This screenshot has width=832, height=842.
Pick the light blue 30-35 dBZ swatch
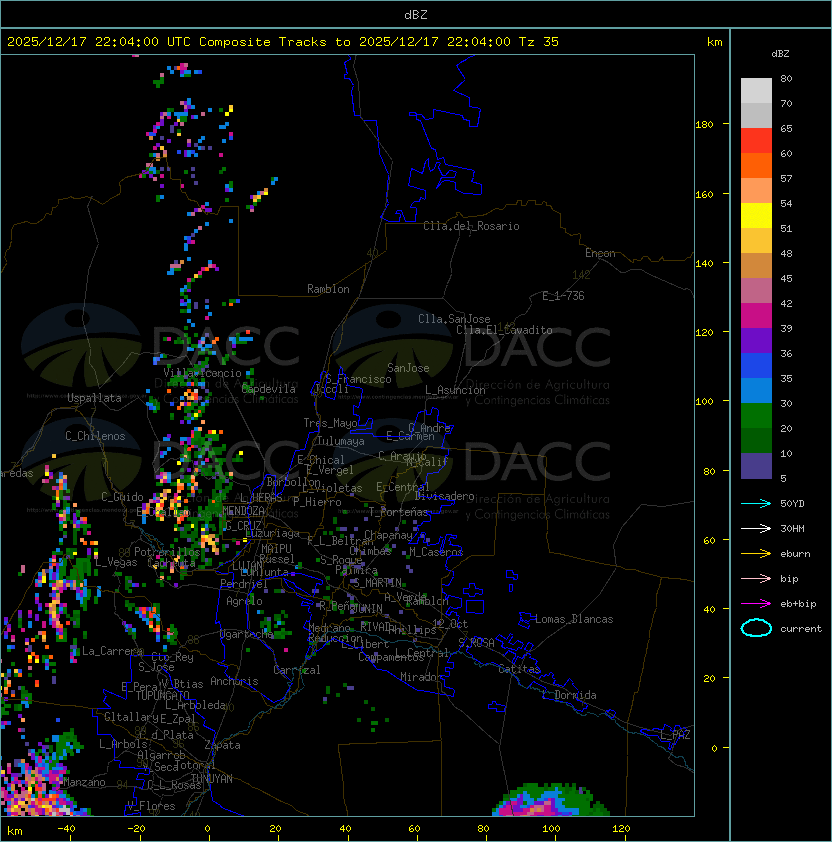(756, 390)
